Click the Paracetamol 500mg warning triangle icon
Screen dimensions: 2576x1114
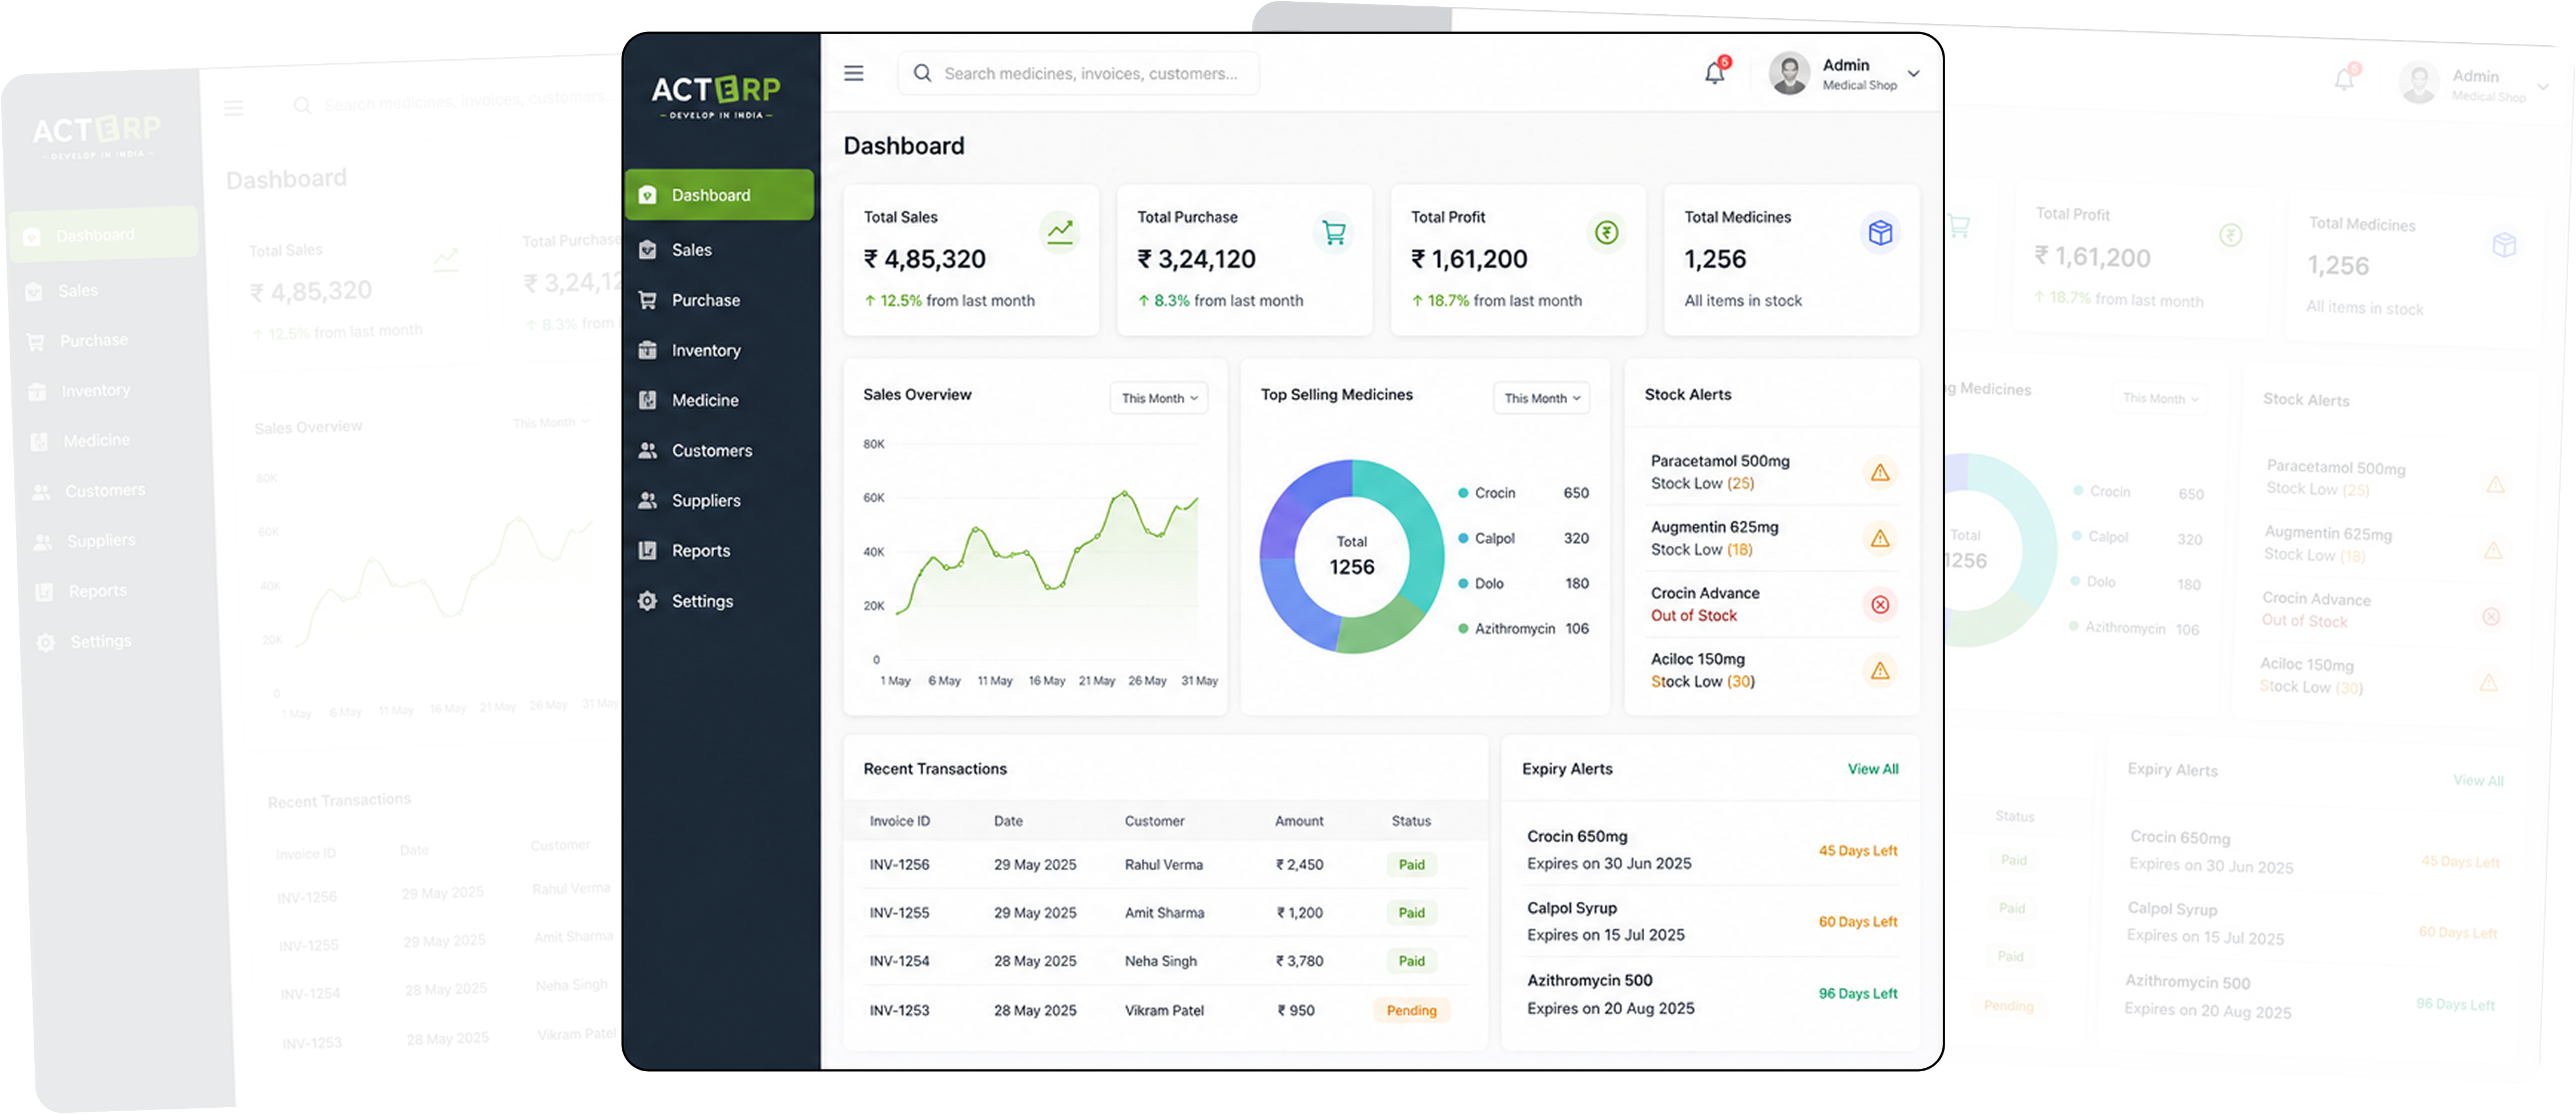tap(1880, 472)
